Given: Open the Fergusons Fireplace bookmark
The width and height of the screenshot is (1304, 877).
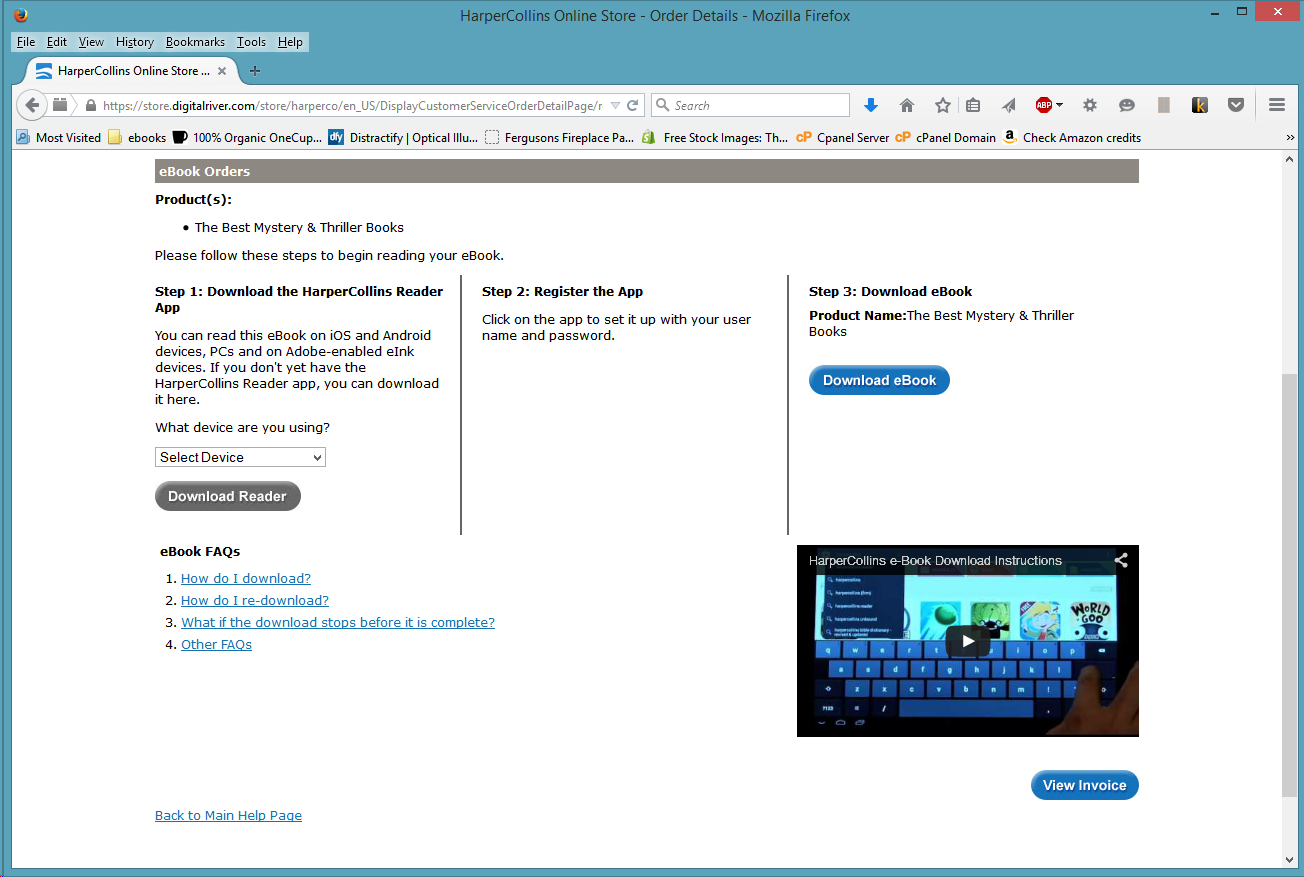Looking at the screenshot, I should [x=560, y=138].
